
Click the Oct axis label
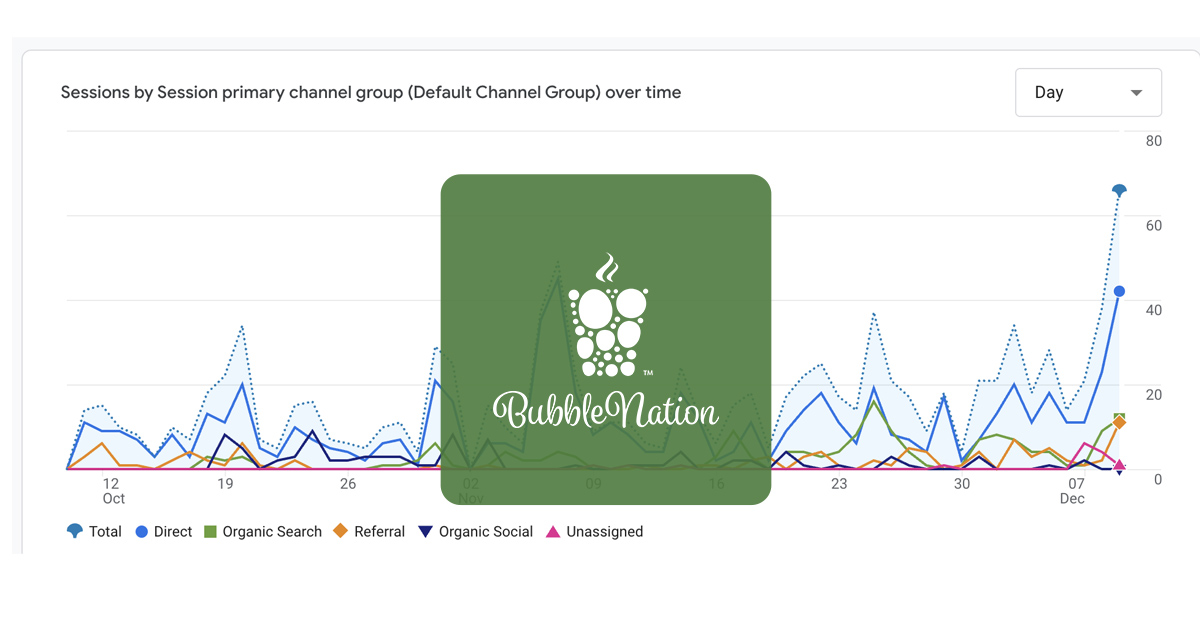coord(113,498)
